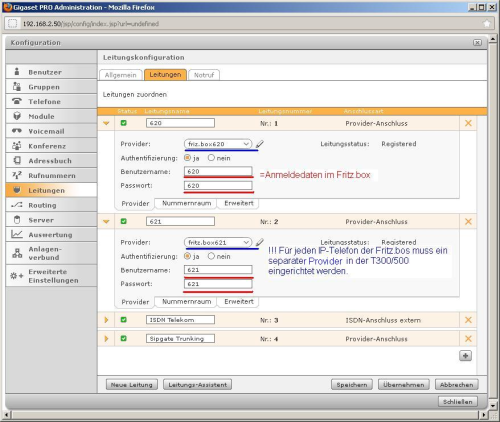Click the Schließen button
This screenshot has height=422, width=500.
(458, 402)
